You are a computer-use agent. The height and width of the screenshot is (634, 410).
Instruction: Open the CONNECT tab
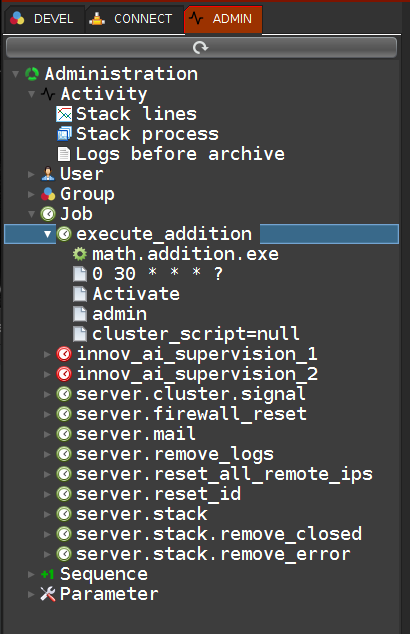click(x=135, y=19)
